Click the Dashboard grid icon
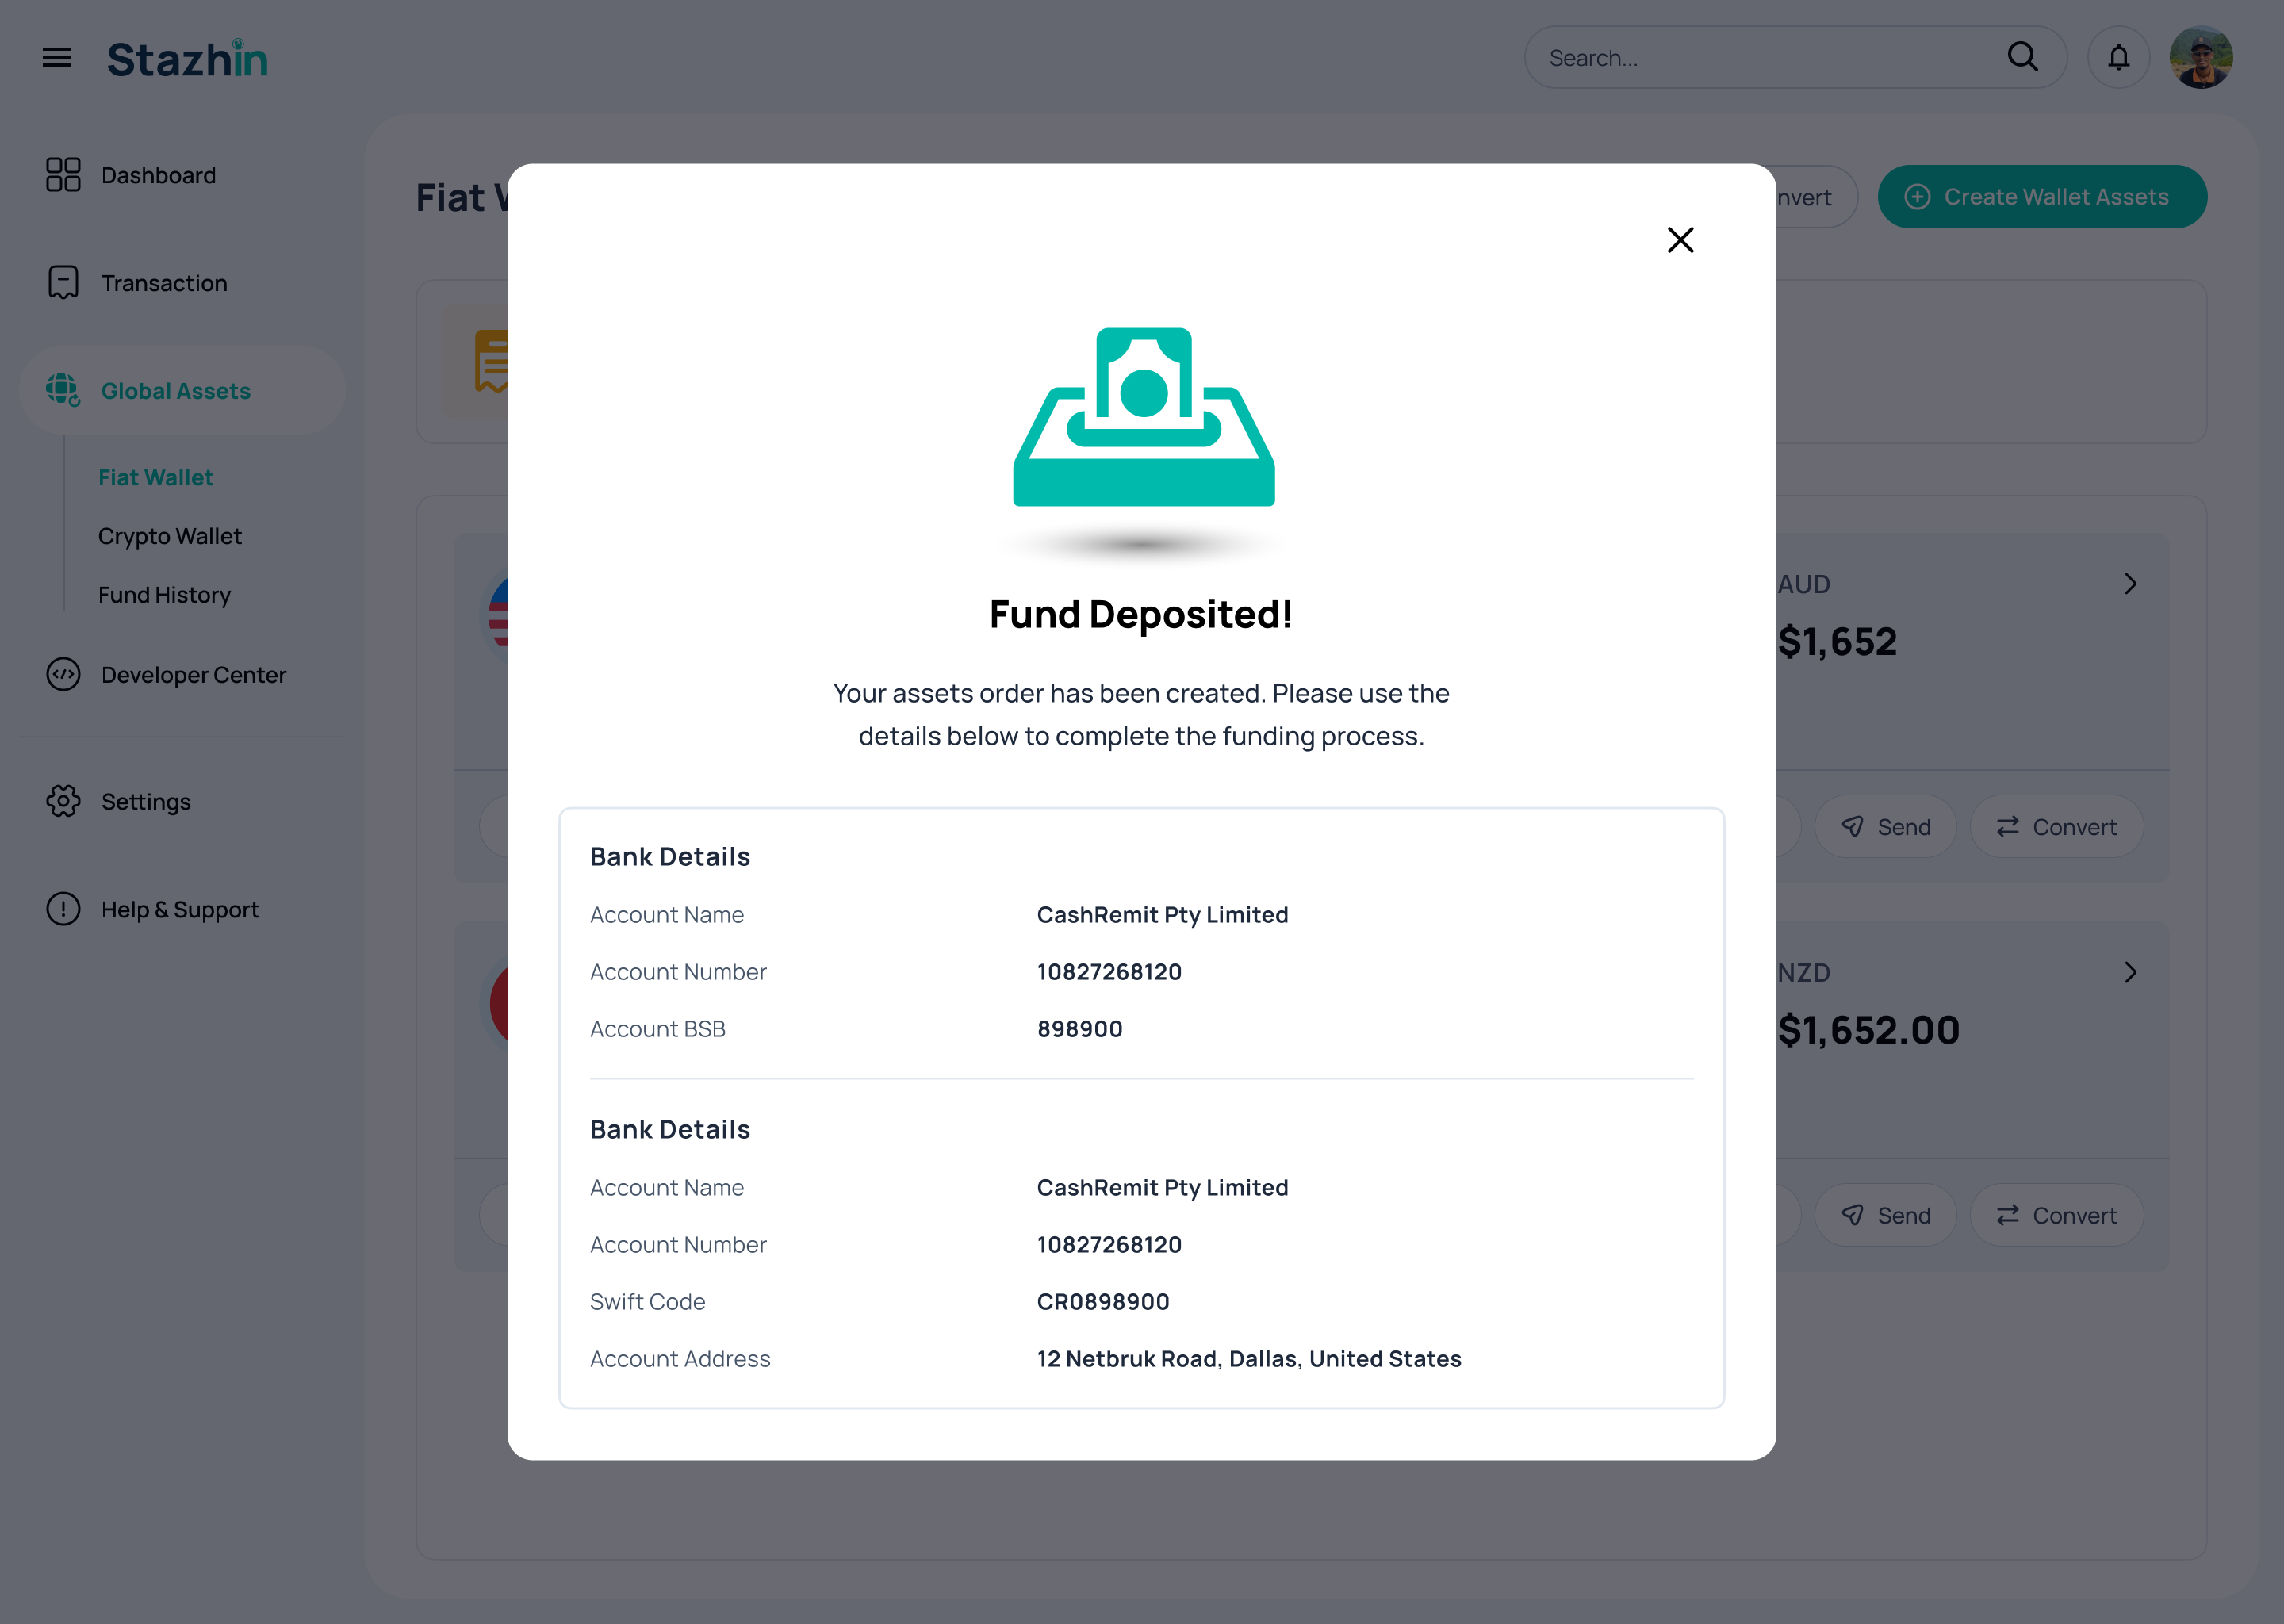Viewport: 2284px width, 1624px height. [63, 175]
